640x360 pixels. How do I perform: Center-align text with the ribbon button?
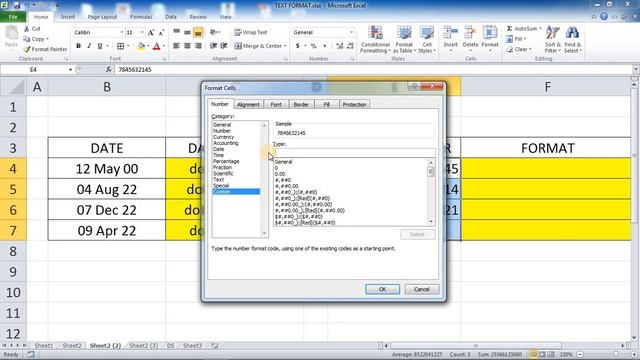187,46
